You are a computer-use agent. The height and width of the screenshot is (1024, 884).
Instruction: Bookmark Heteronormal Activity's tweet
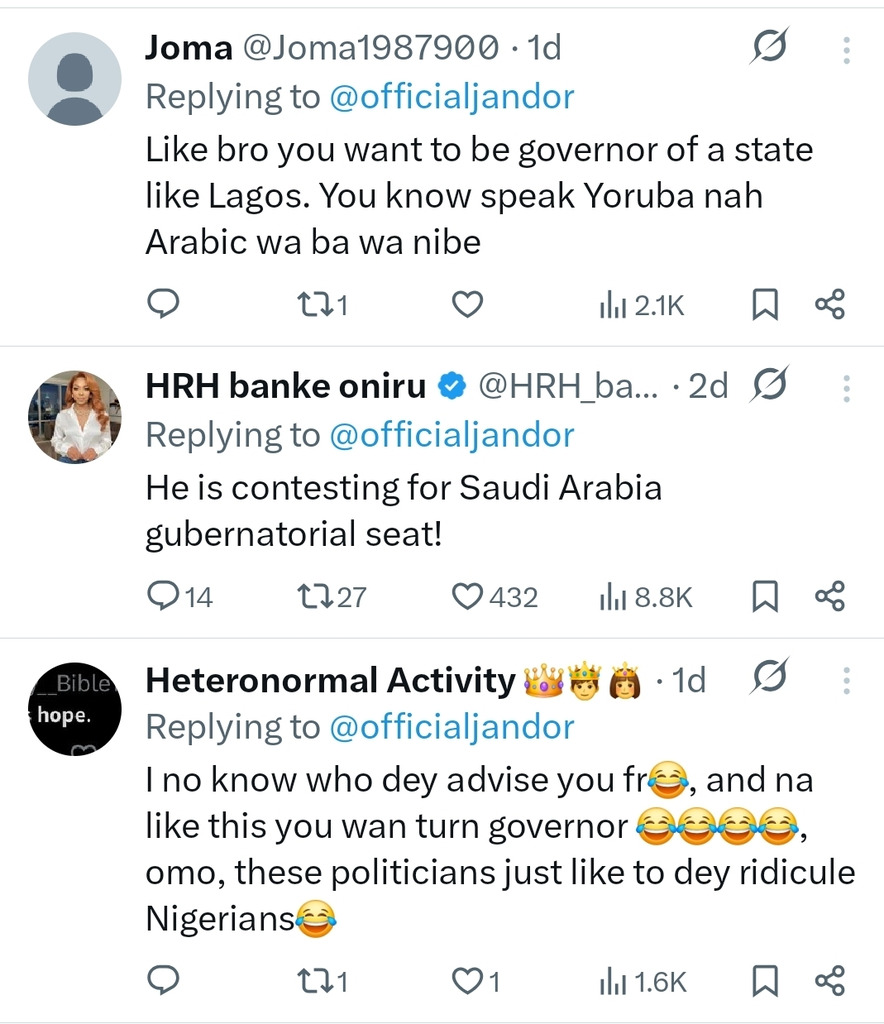[x=765, y=982]
